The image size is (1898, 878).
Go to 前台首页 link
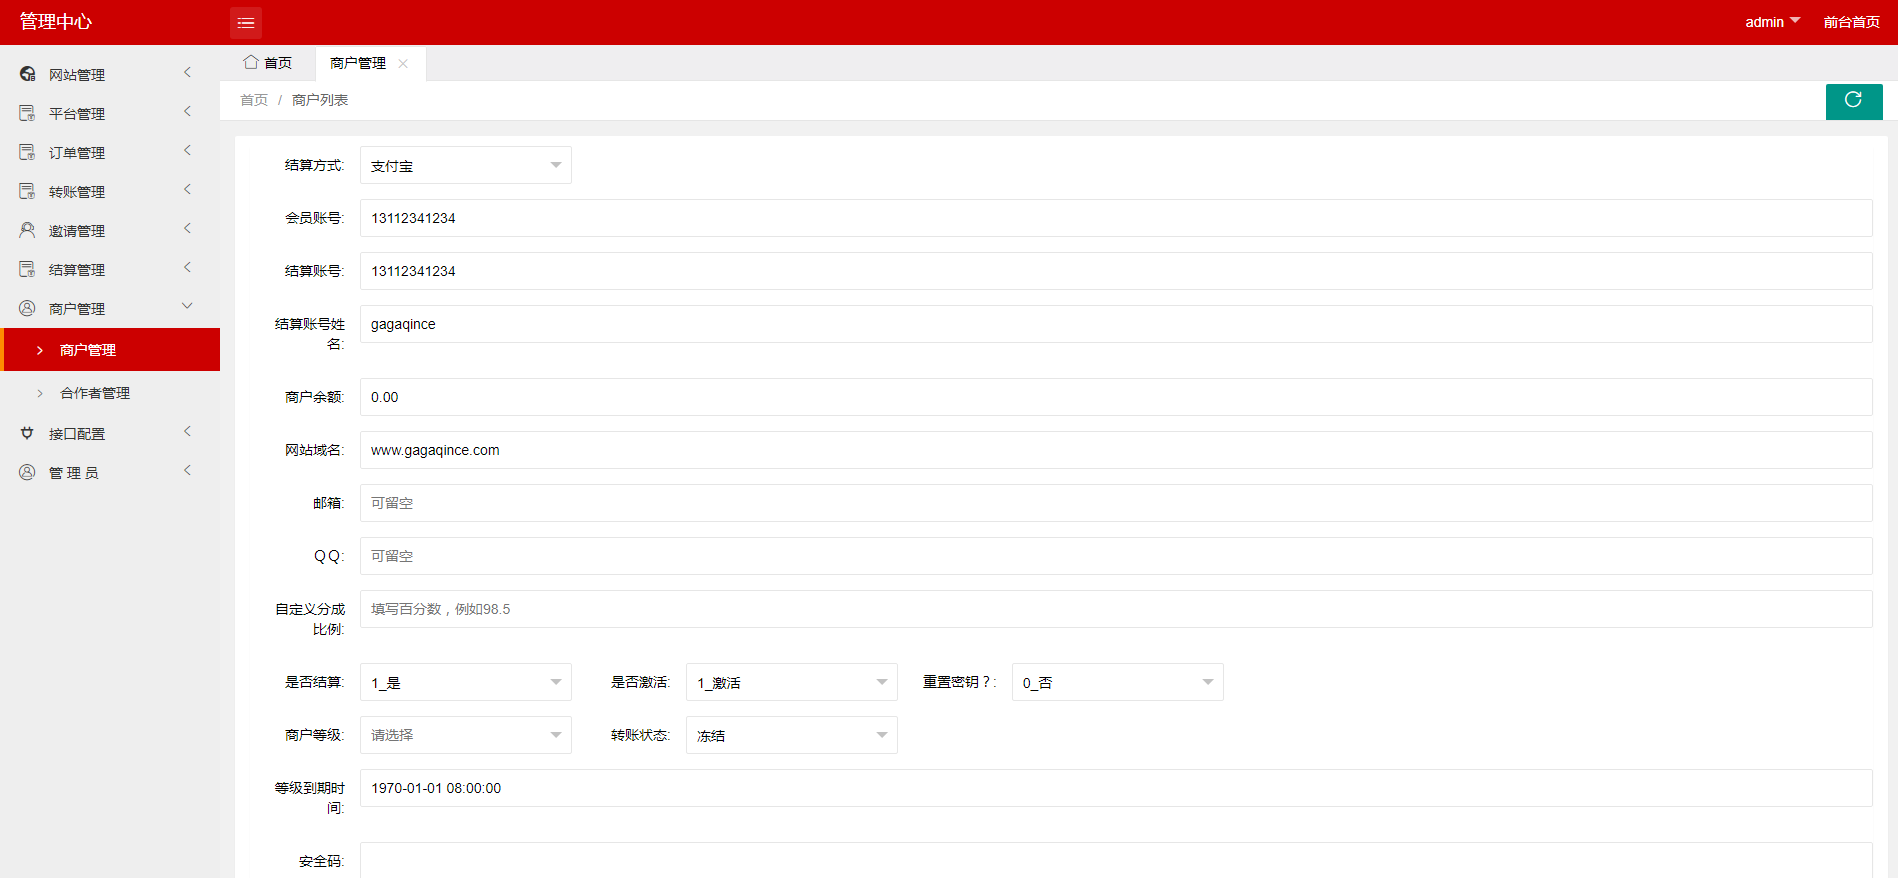point(1851,22)
